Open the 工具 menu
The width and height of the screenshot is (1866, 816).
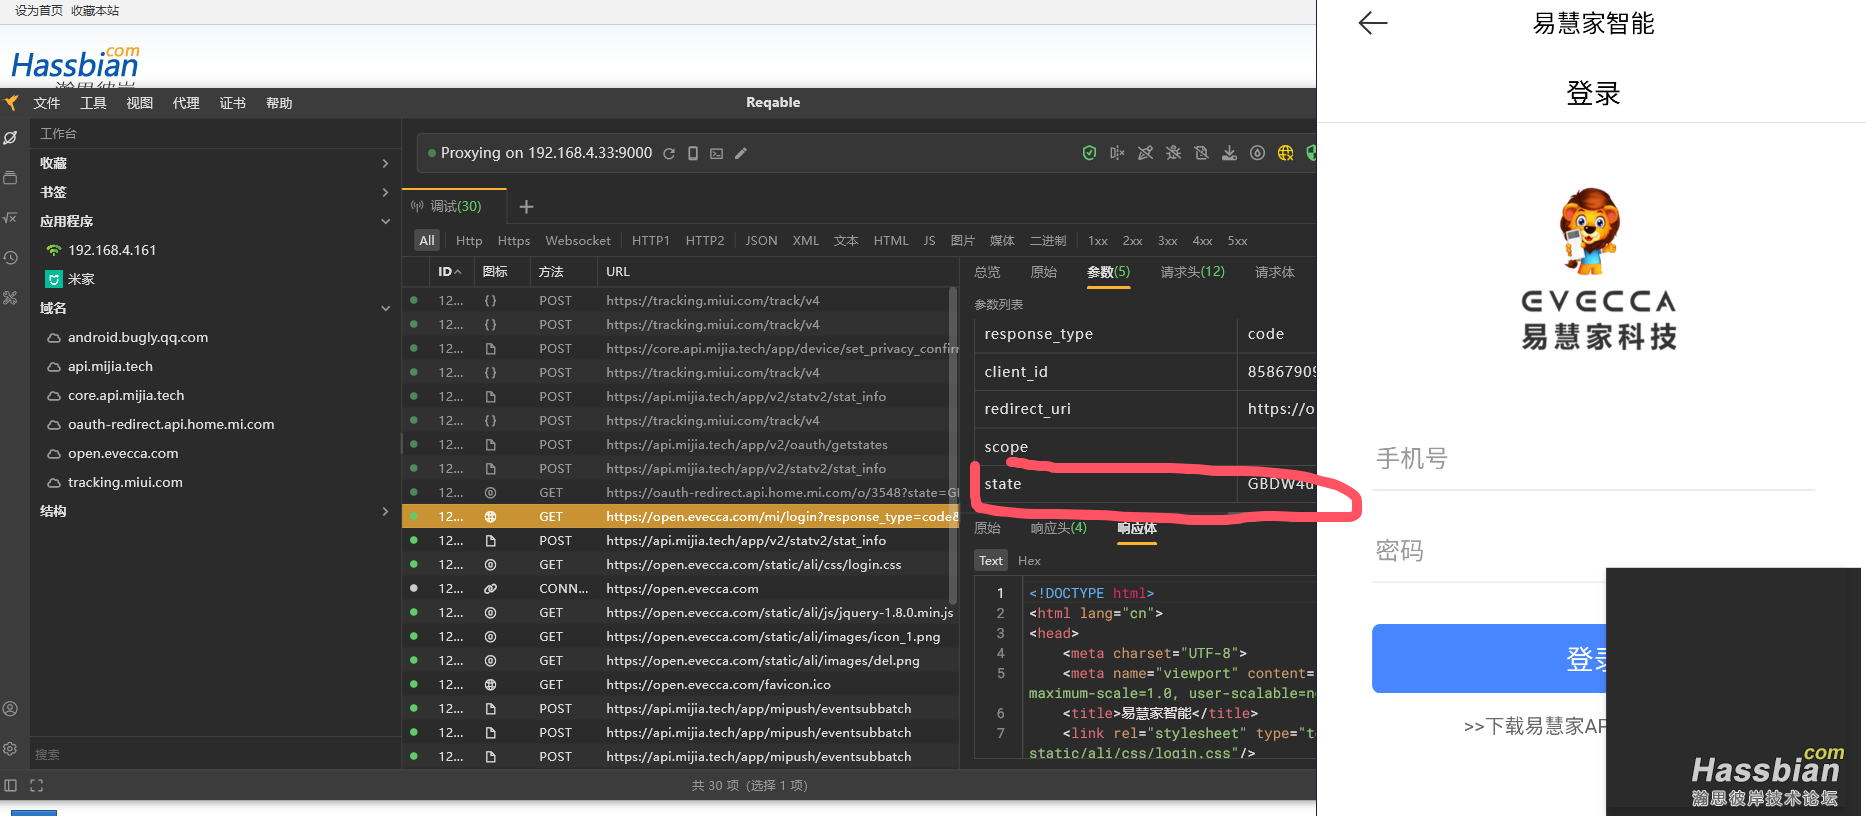(93, 103)
